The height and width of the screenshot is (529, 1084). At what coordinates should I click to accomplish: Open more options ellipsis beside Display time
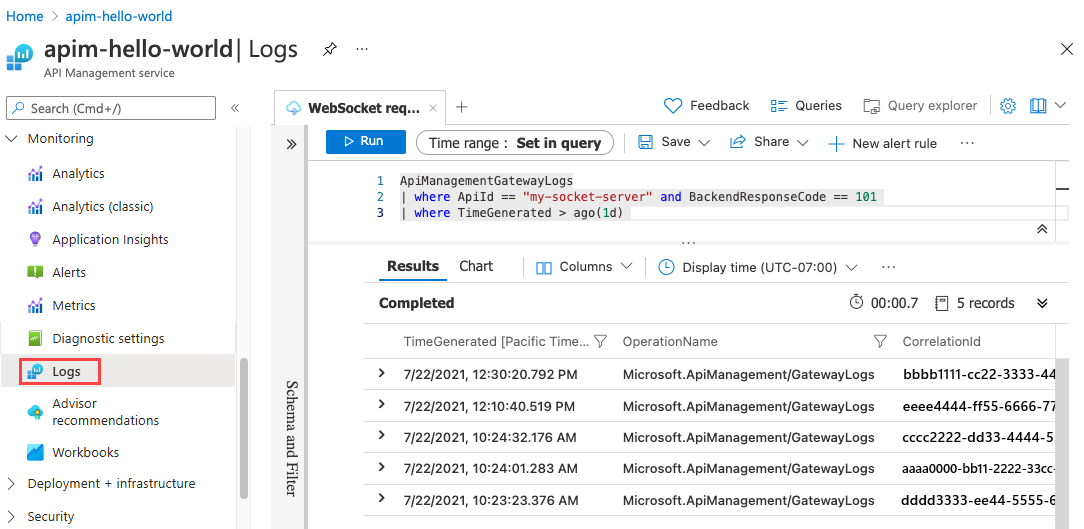(x=889, y=267)
